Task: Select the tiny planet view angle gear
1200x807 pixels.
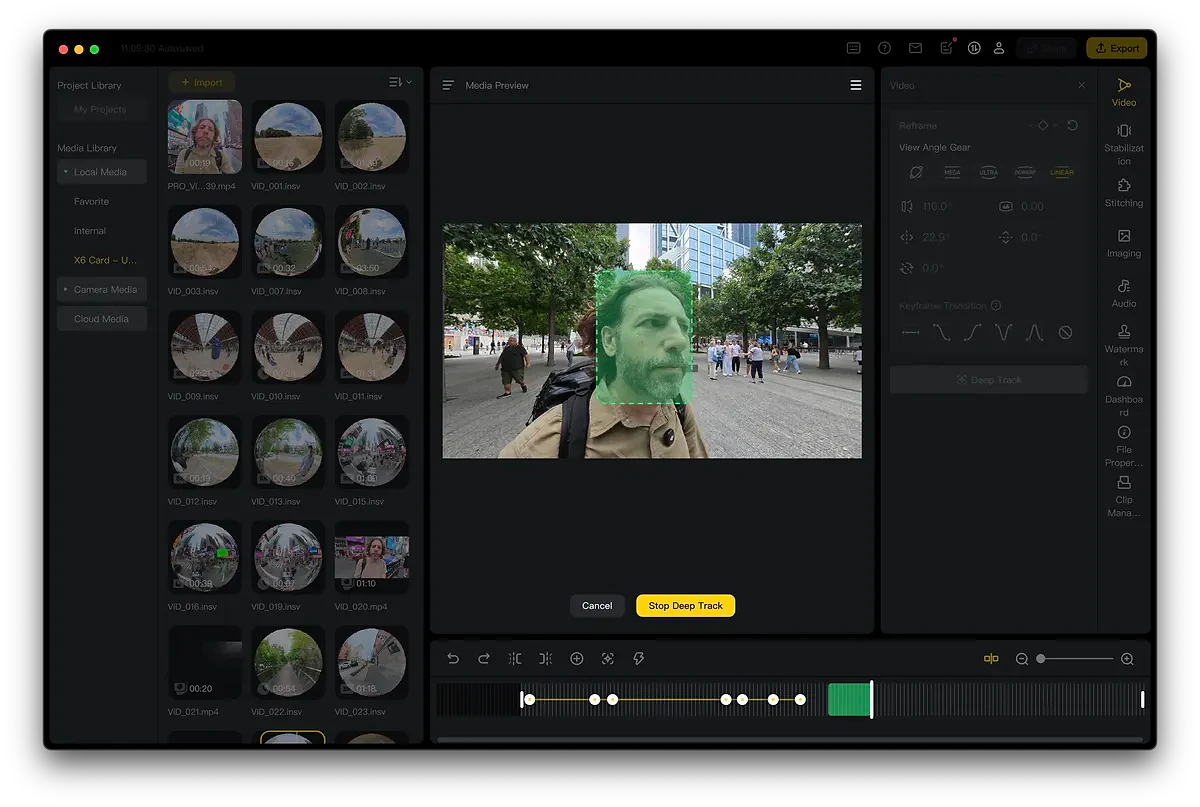Action: (x=916, y=172)
